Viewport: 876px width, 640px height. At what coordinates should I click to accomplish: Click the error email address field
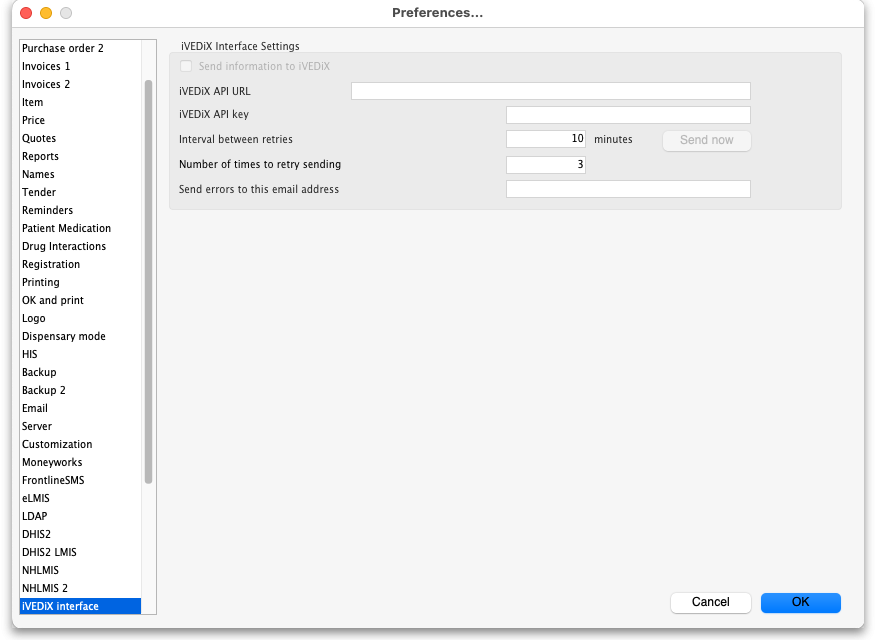pos(628,189)
